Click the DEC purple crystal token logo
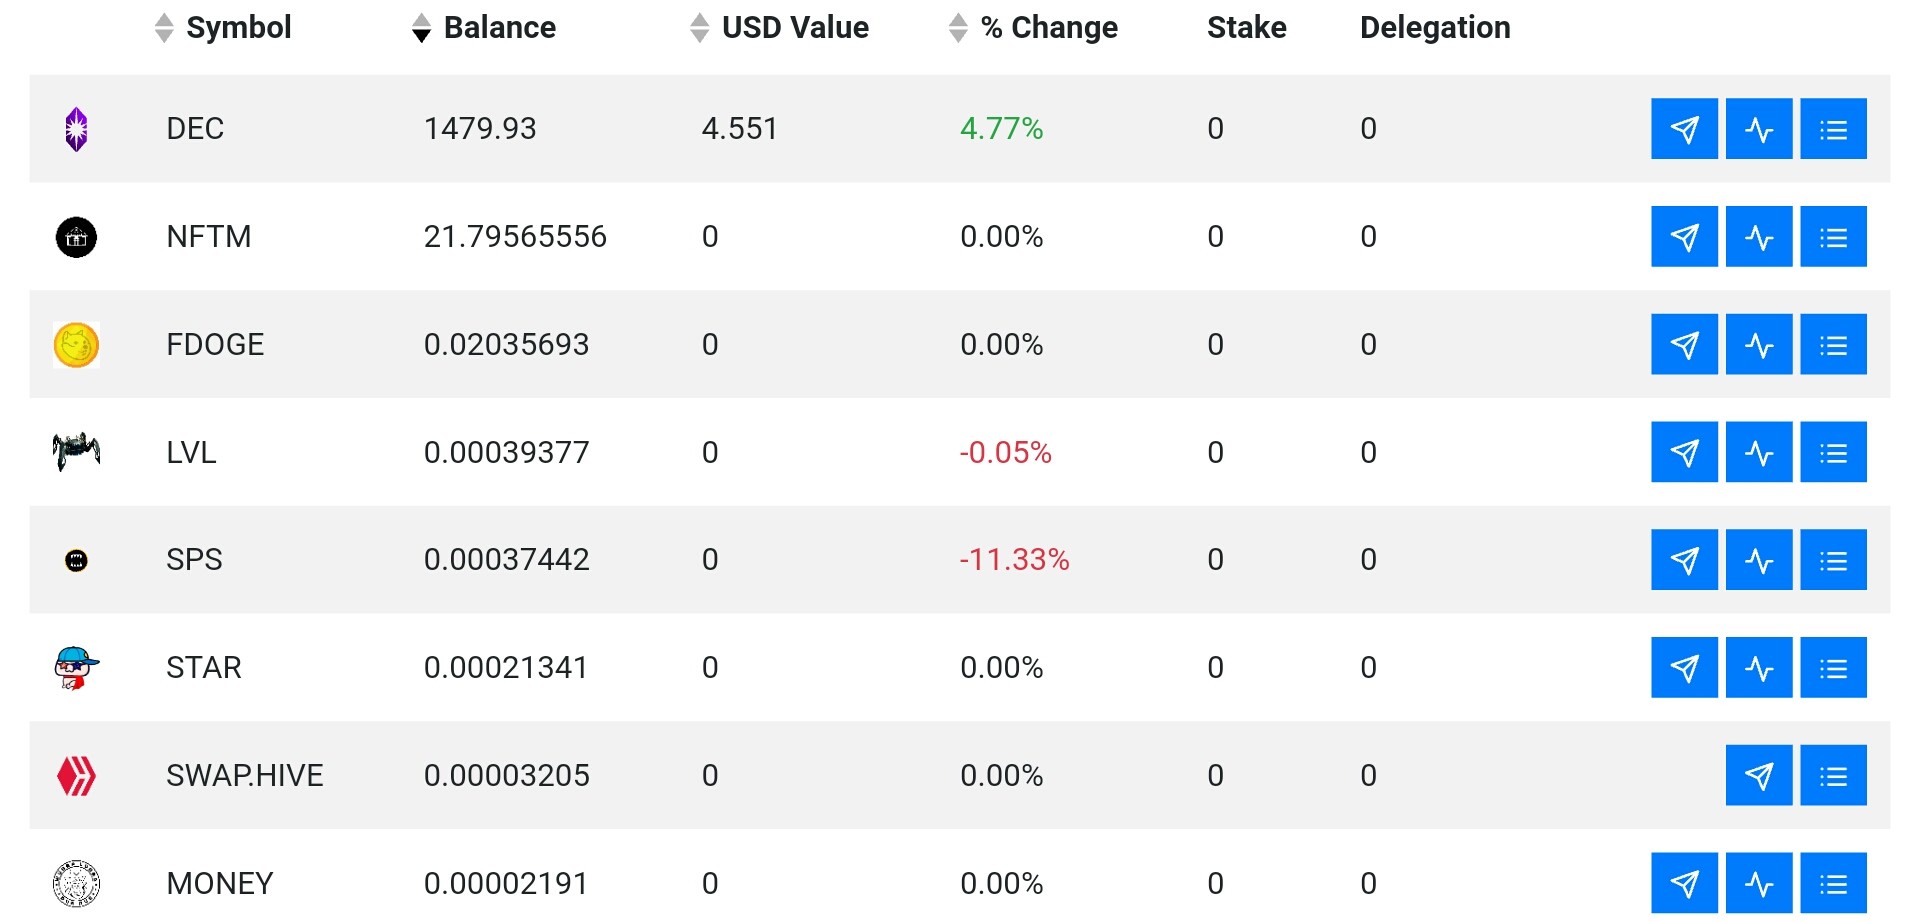The height and width of the screenshot is (922, 1919). tap(76, 129)
